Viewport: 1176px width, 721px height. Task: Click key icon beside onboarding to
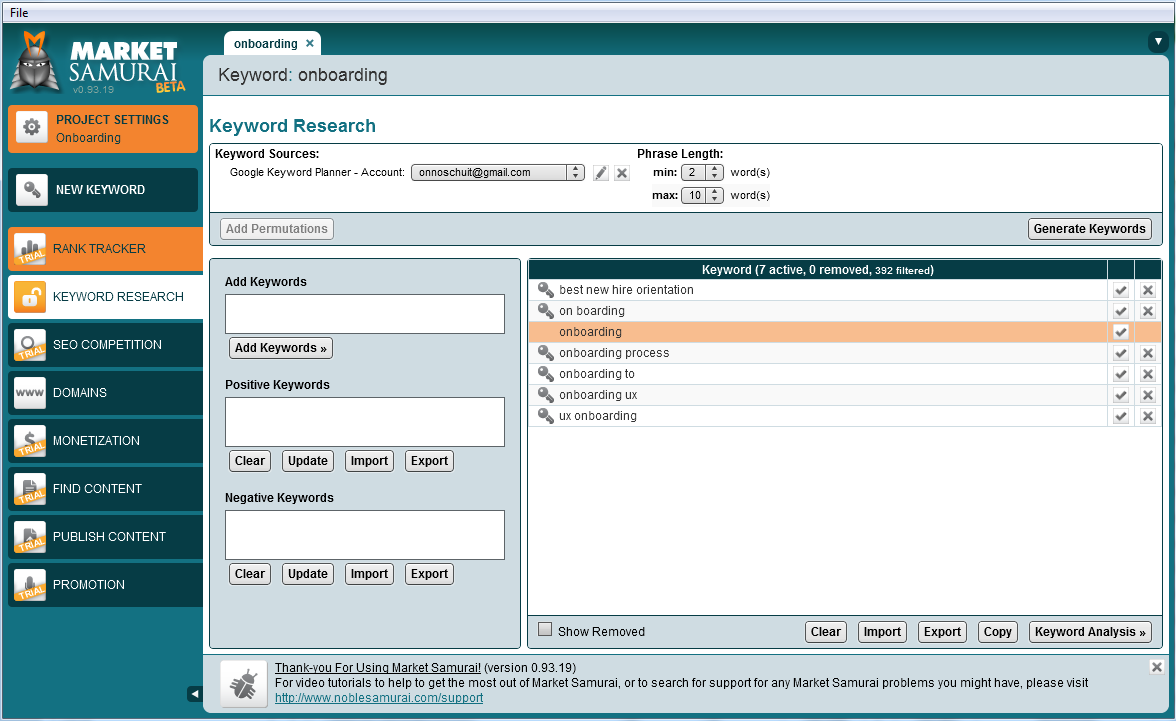point(546,374)
